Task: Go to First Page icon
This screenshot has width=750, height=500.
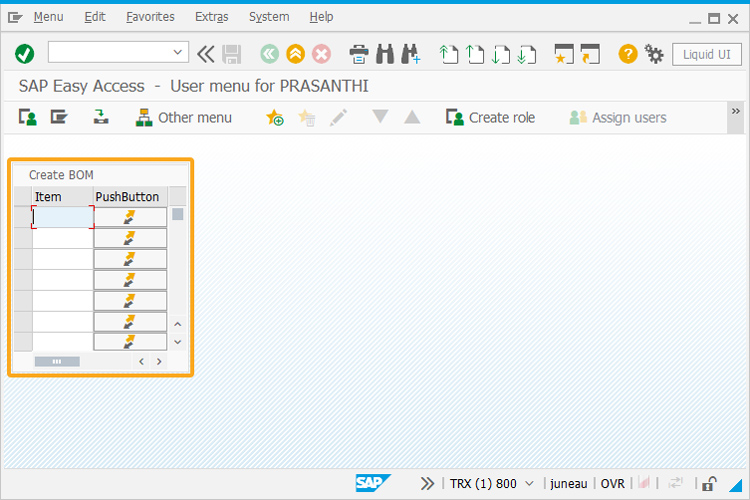Action: [449, 54]
